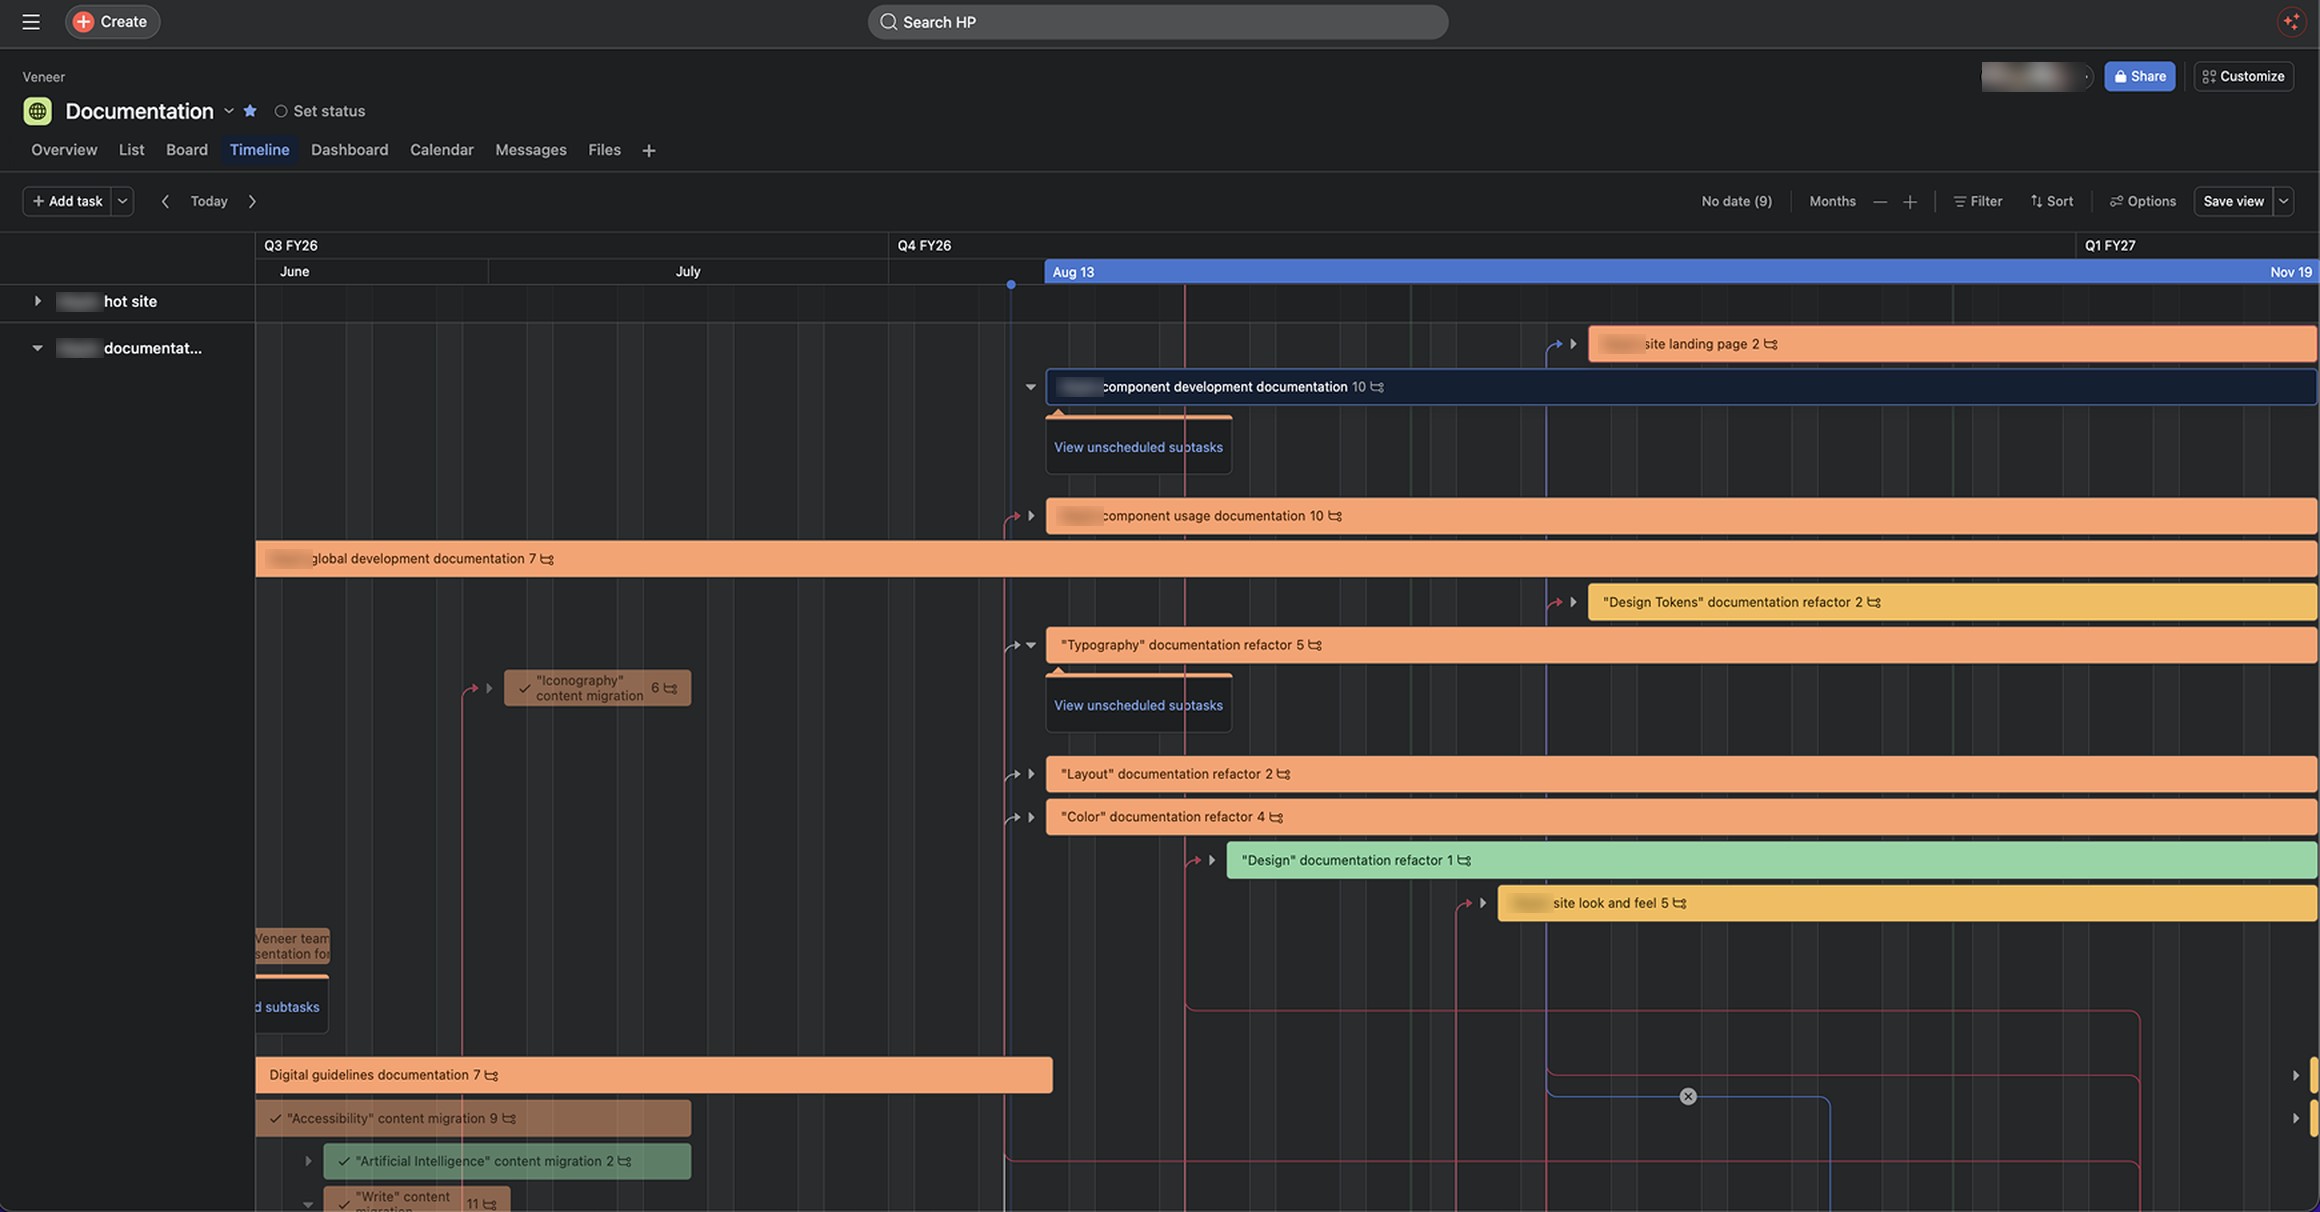Click the blue range start dot marker
The height and width of the screenshot is (1212, 2320).
tap(1011, 285)
